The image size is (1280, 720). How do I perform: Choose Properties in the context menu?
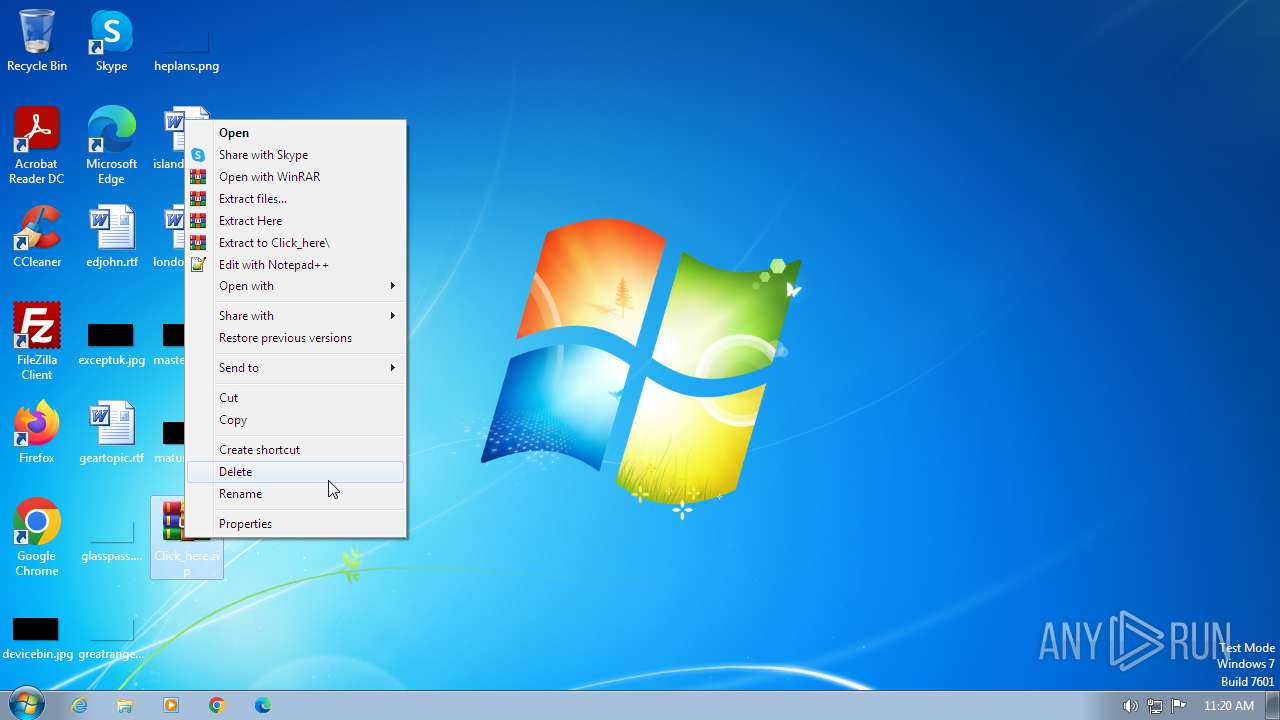(x=296, y=524)
